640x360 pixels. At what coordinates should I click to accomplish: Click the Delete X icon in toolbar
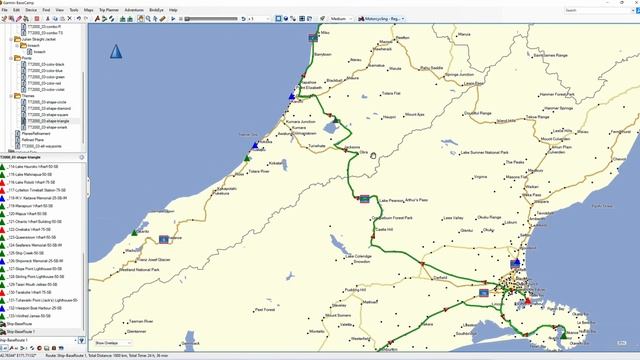(x=70, y=19)
